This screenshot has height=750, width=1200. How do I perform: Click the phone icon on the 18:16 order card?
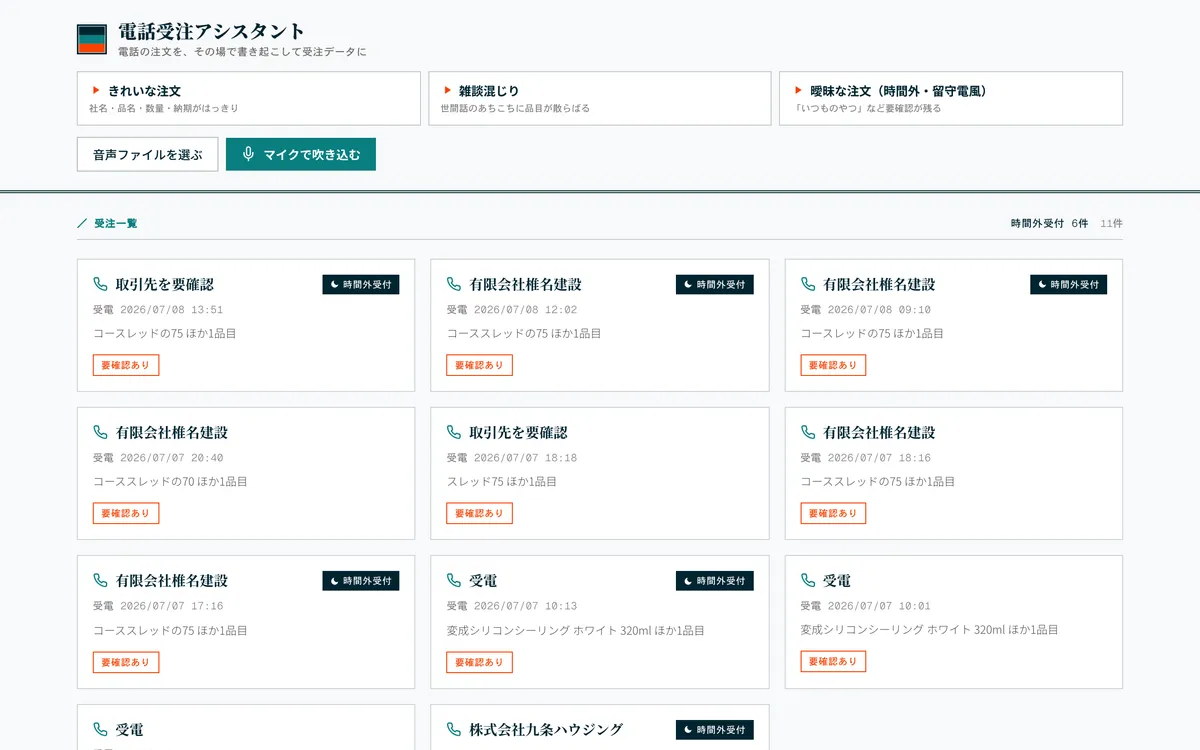[x=808, y=432]
